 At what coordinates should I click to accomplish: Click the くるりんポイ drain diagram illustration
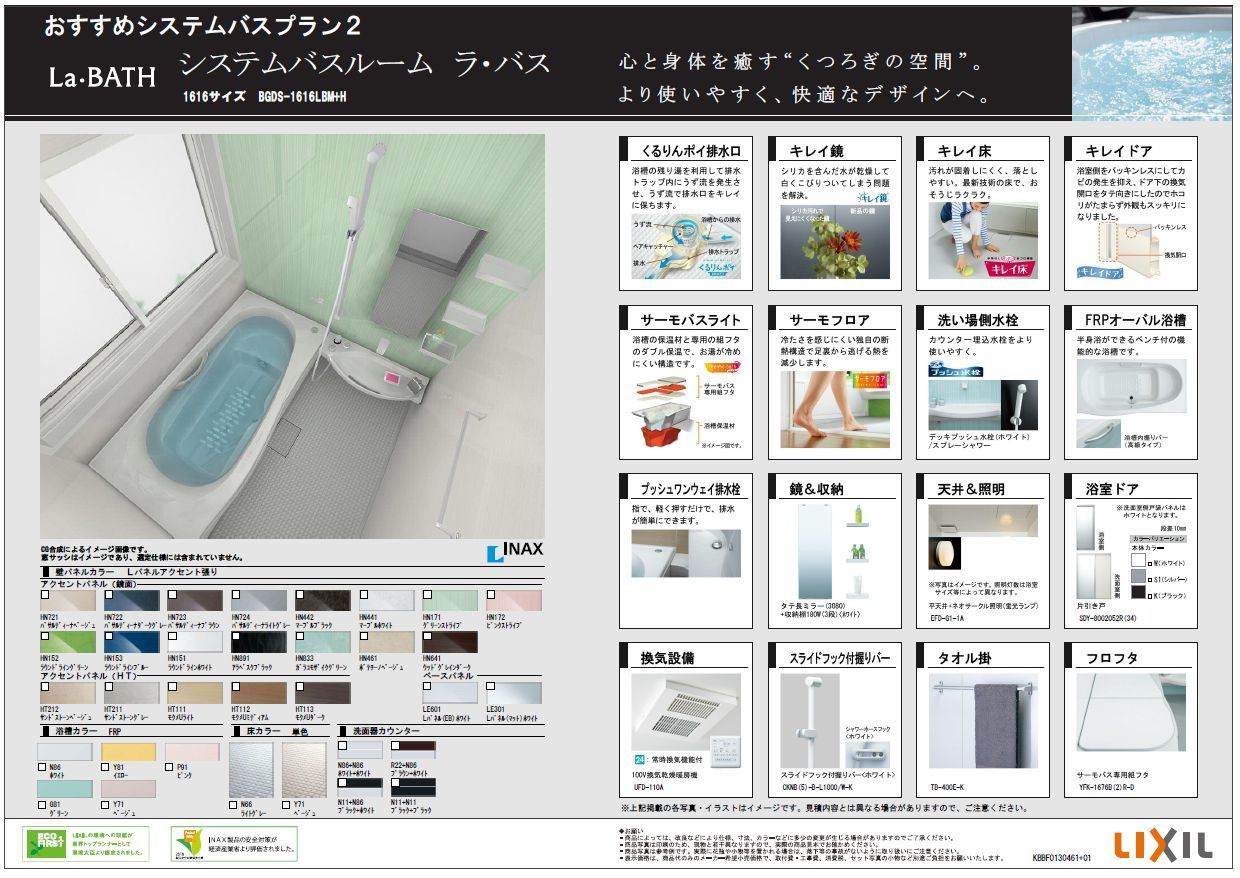(x=685, y=244)
